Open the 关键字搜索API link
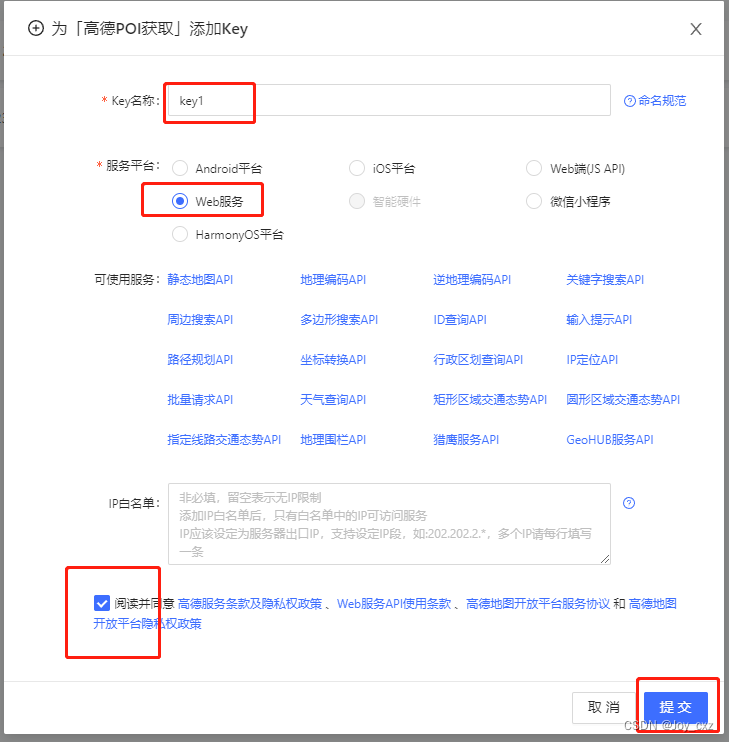Viewport: 729px width, 742px height. point(605,280)
